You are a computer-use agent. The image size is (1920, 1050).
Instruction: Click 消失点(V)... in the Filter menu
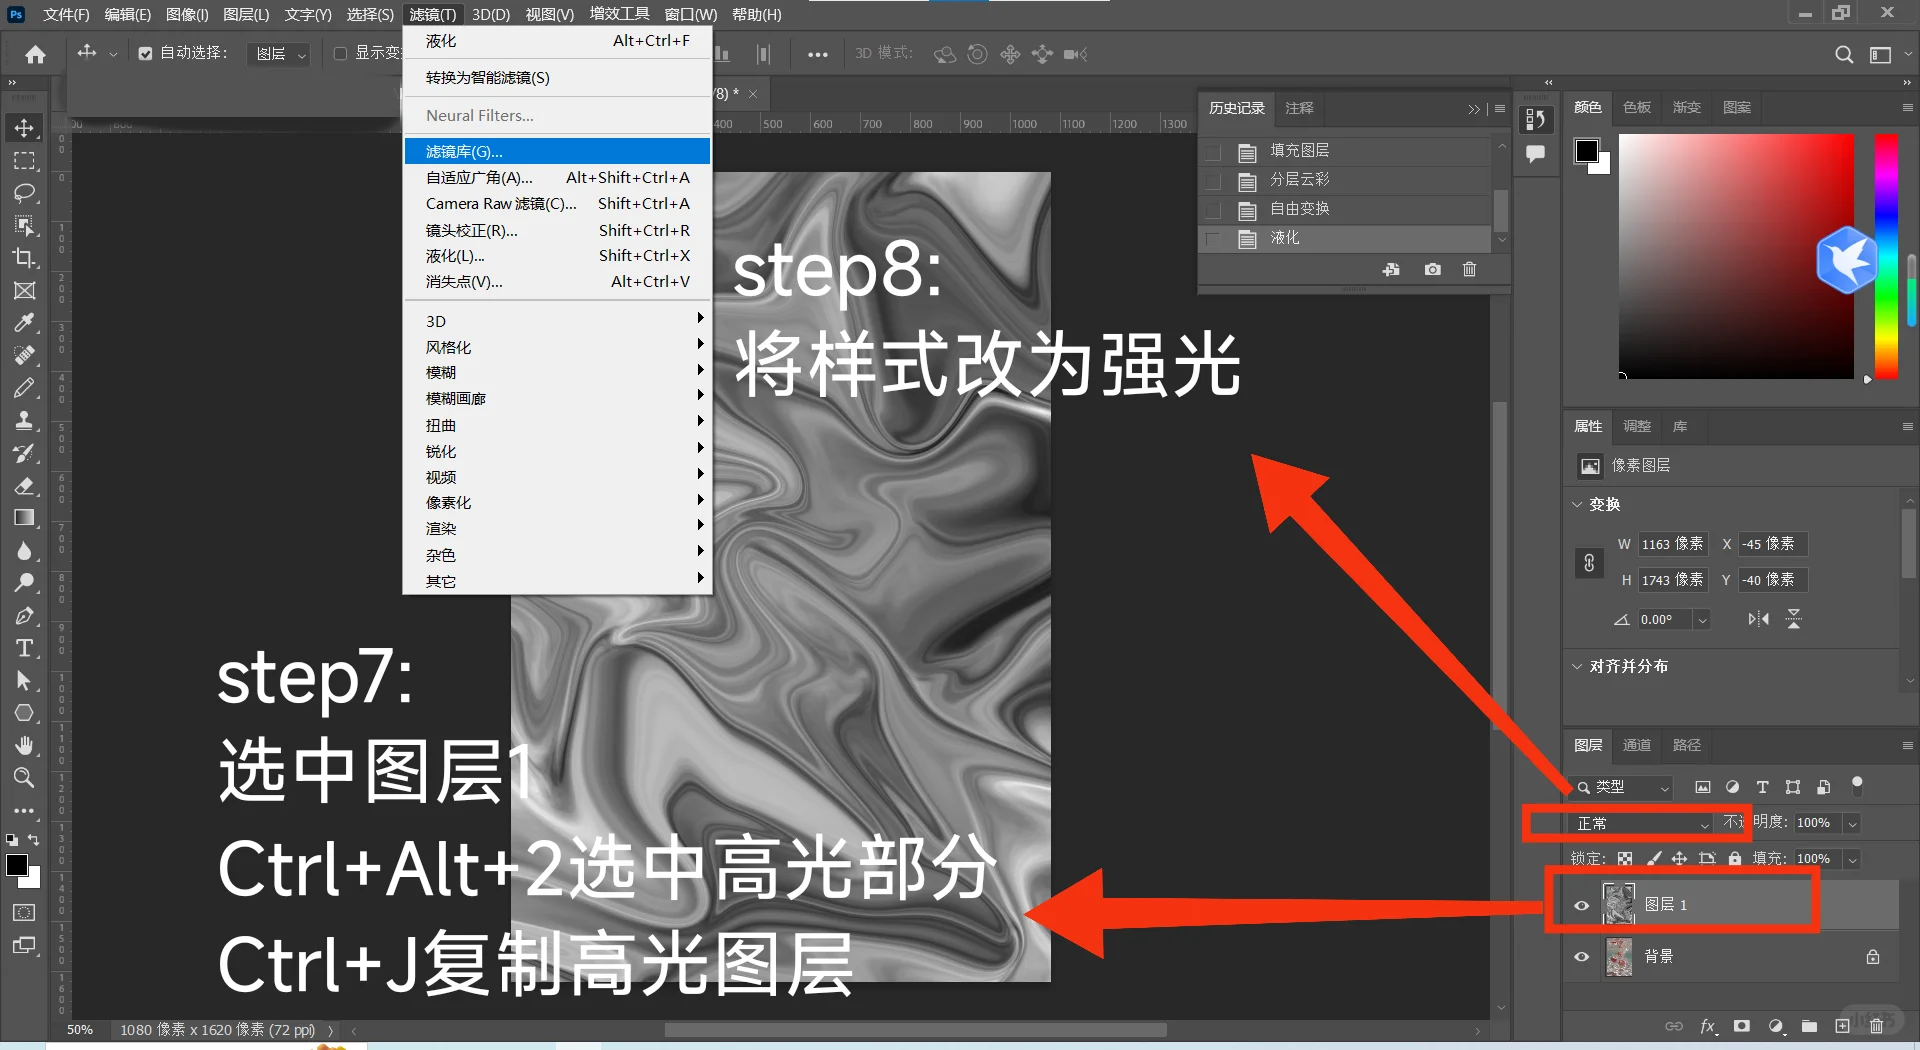tap(557, 281)
